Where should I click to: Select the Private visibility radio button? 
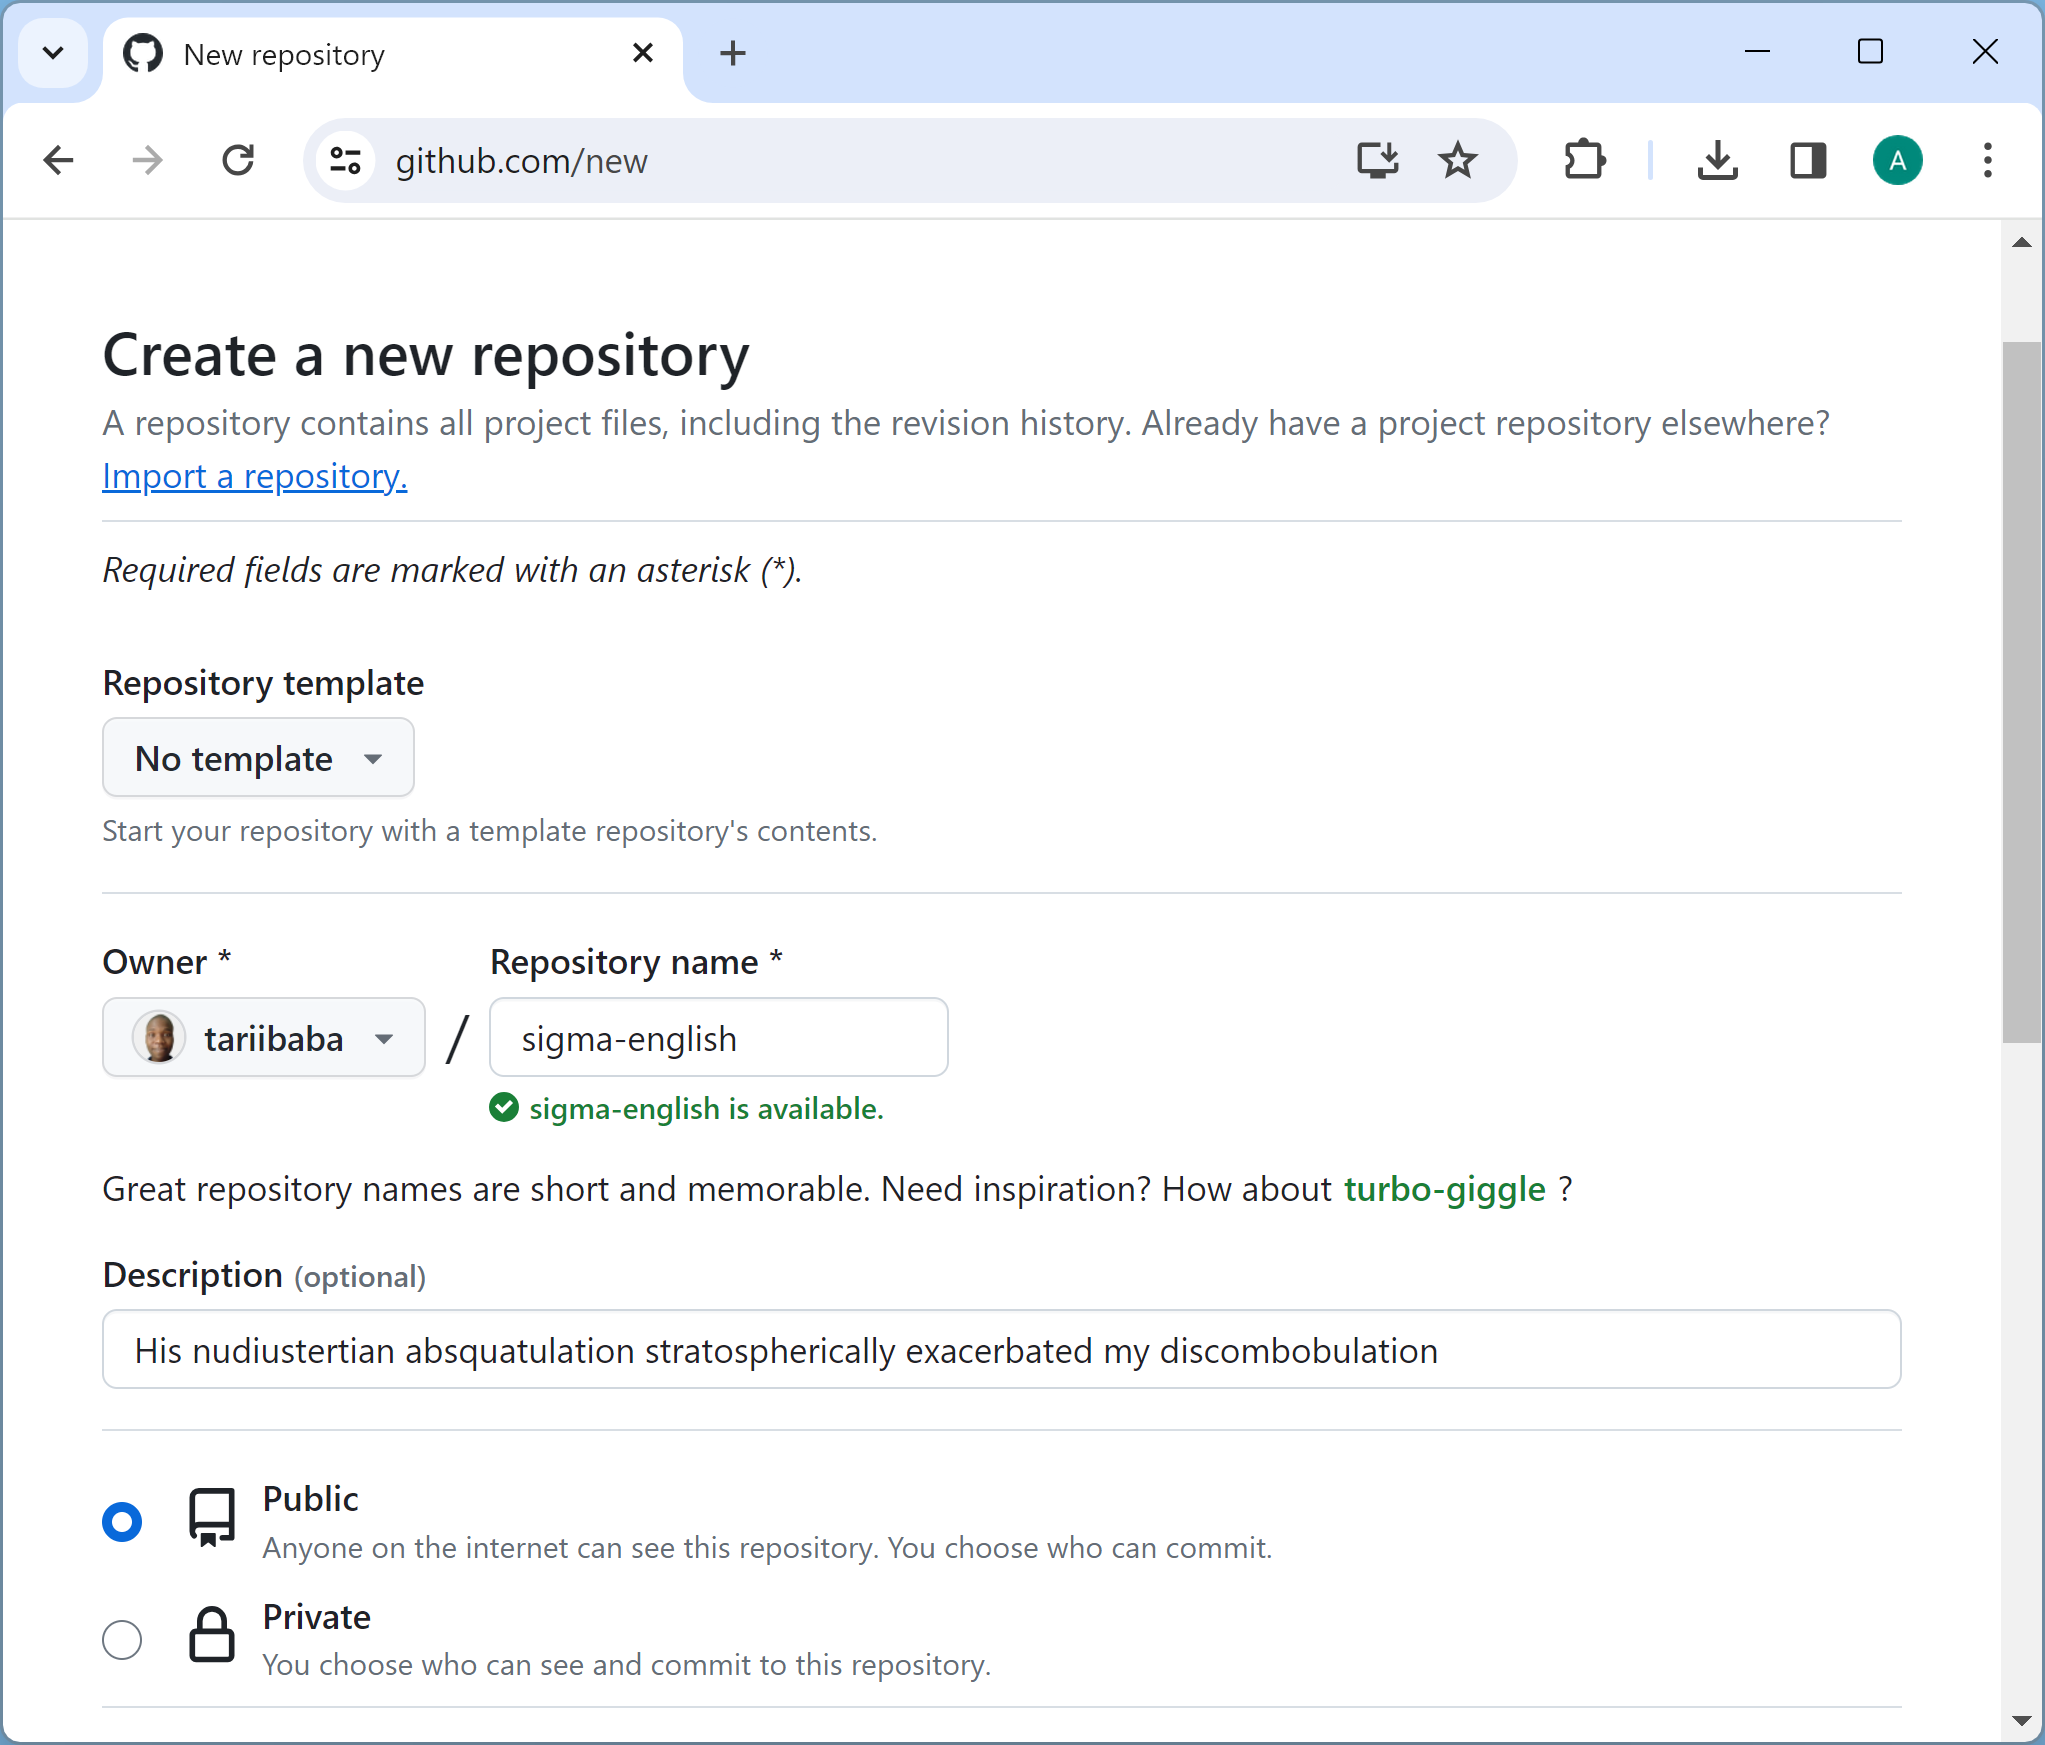(122, 1640)
